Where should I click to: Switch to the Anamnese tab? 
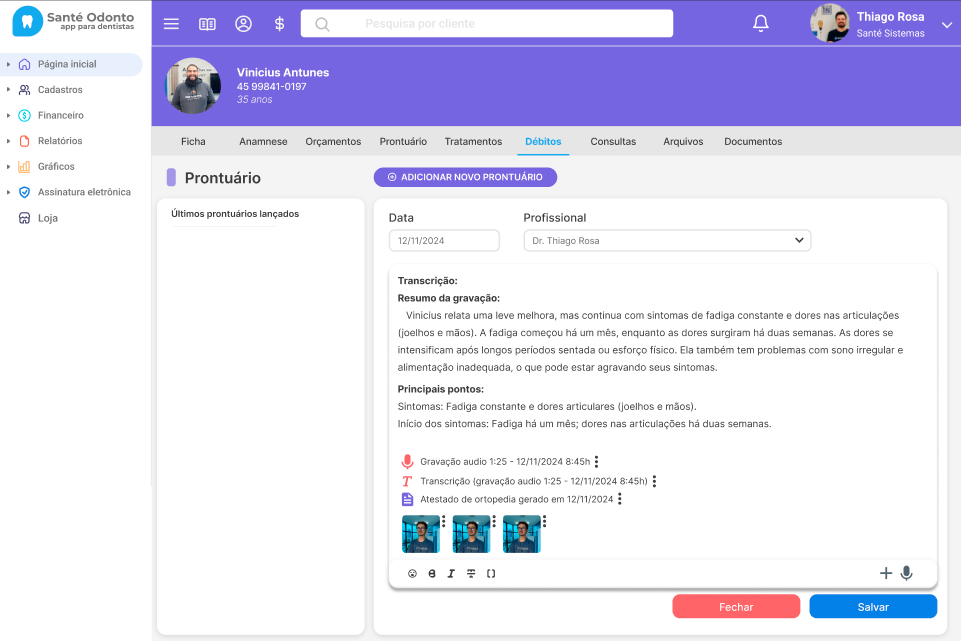coord(263,142)
